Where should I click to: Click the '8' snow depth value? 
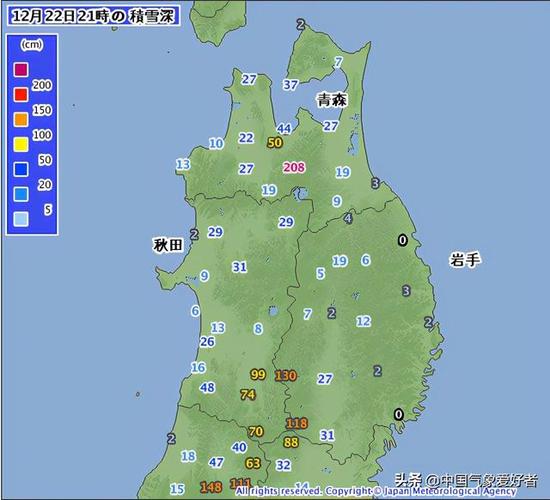[x=258, y=329]
